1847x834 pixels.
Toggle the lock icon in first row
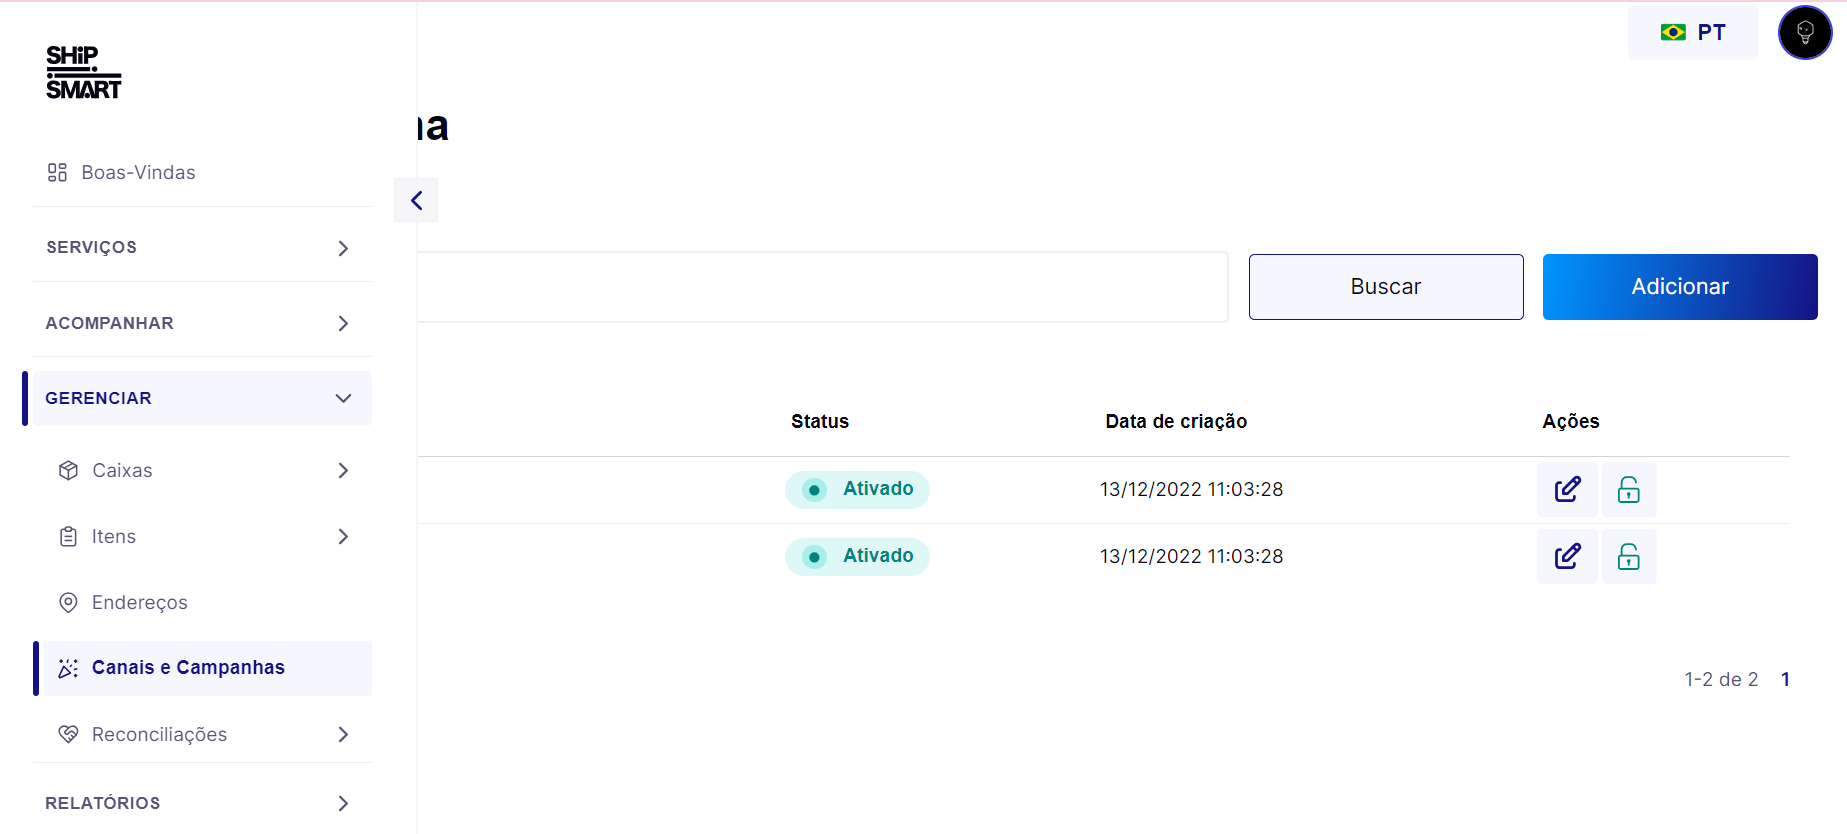click(1628, 489)
